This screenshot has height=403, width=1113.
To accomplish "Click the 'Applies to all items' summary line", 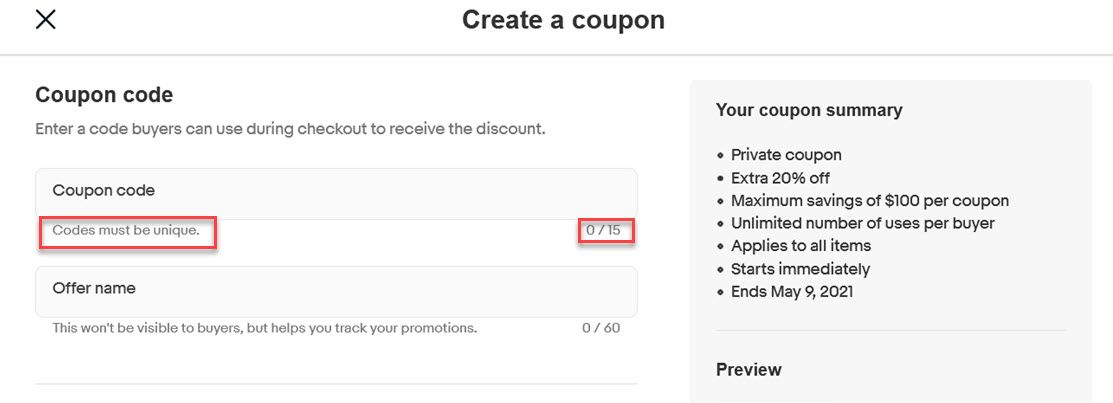I will coord(800,246).
